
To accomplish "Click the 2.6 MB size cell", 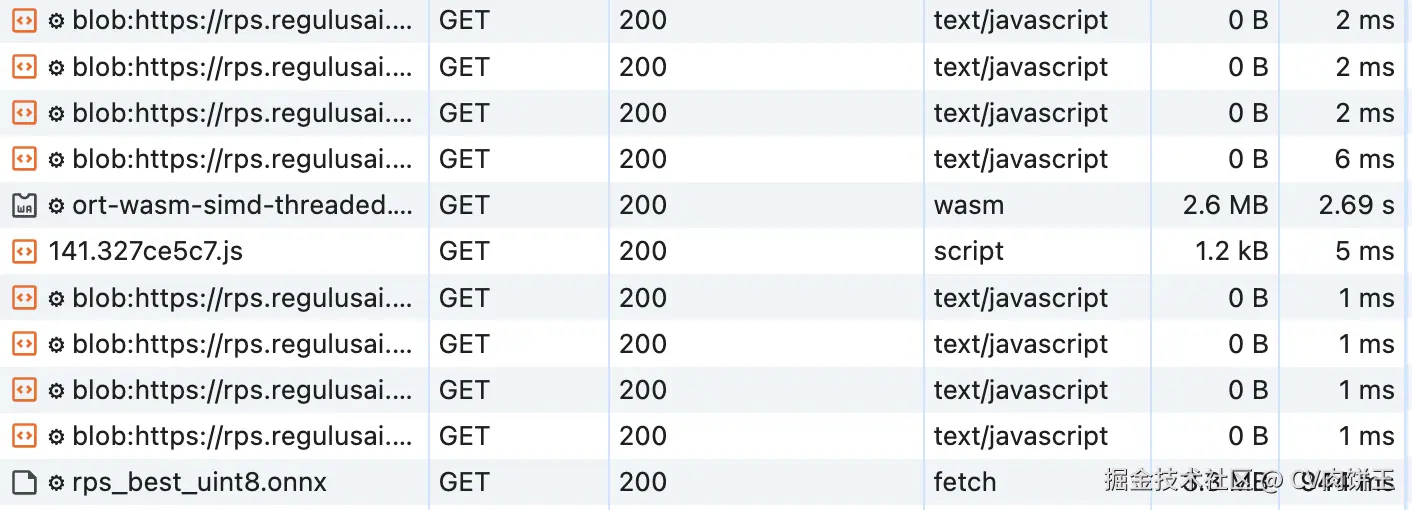I will tap(1225, 205).
